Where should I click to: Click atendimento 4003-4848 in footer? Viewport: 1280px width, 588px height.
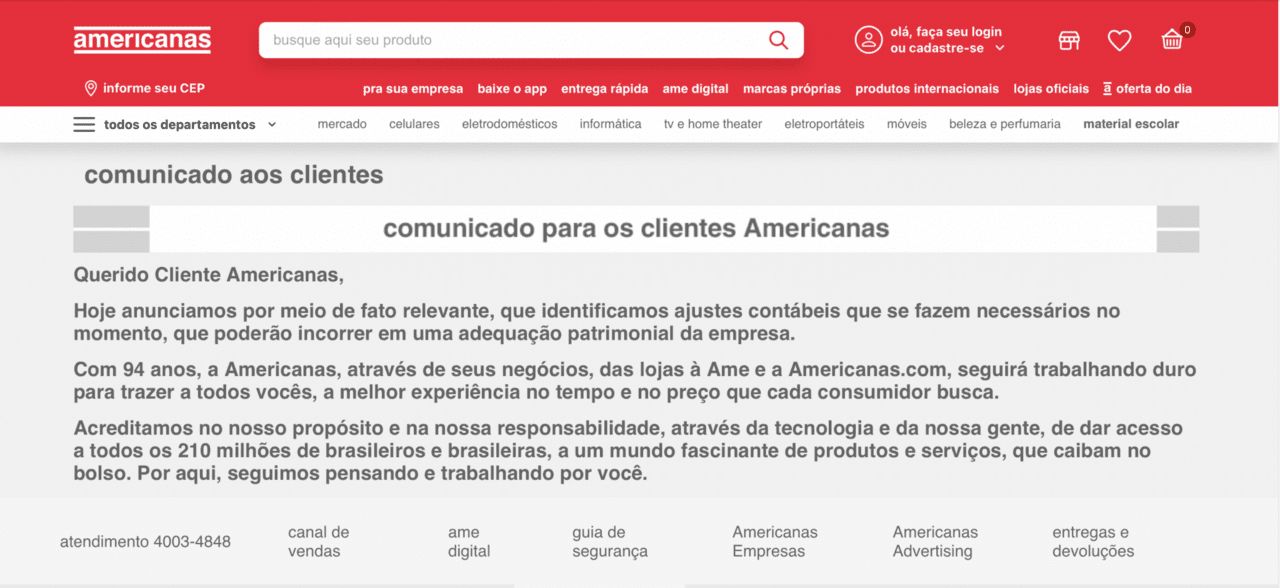145,542
